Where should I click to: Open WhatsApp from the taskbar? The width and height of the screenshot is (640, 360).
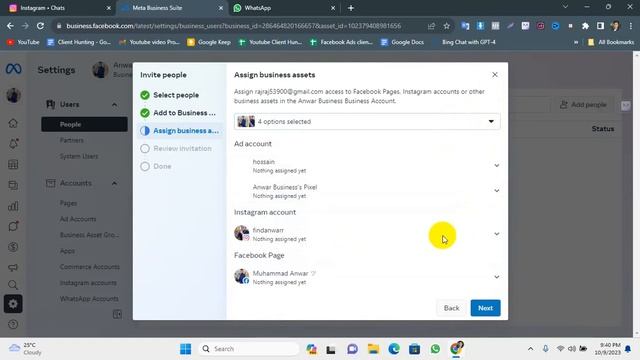435,349
